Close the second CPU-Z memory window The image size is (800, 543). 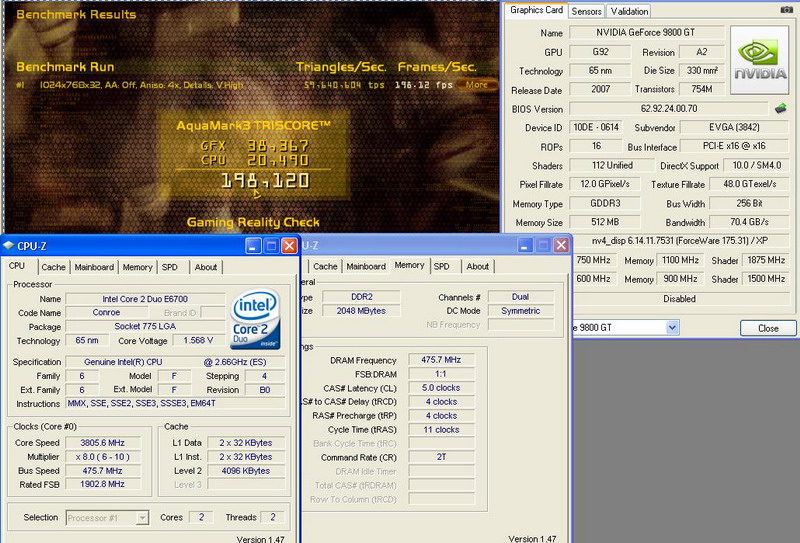point(561,245)
